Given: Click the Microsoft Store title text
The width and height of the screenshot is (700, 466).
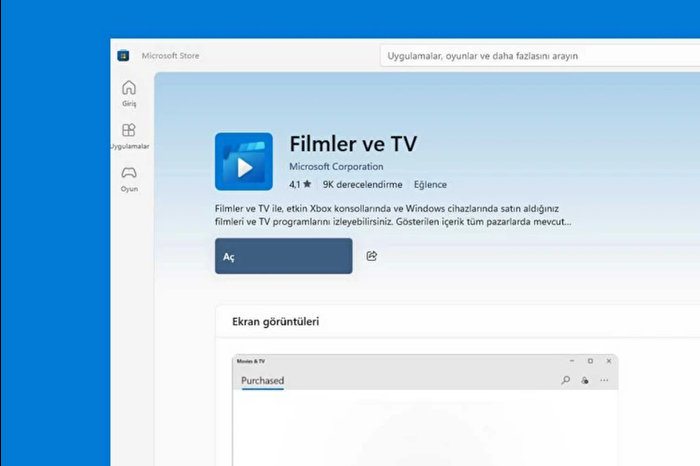Looking at the screenshot, I should pos(171,56).
